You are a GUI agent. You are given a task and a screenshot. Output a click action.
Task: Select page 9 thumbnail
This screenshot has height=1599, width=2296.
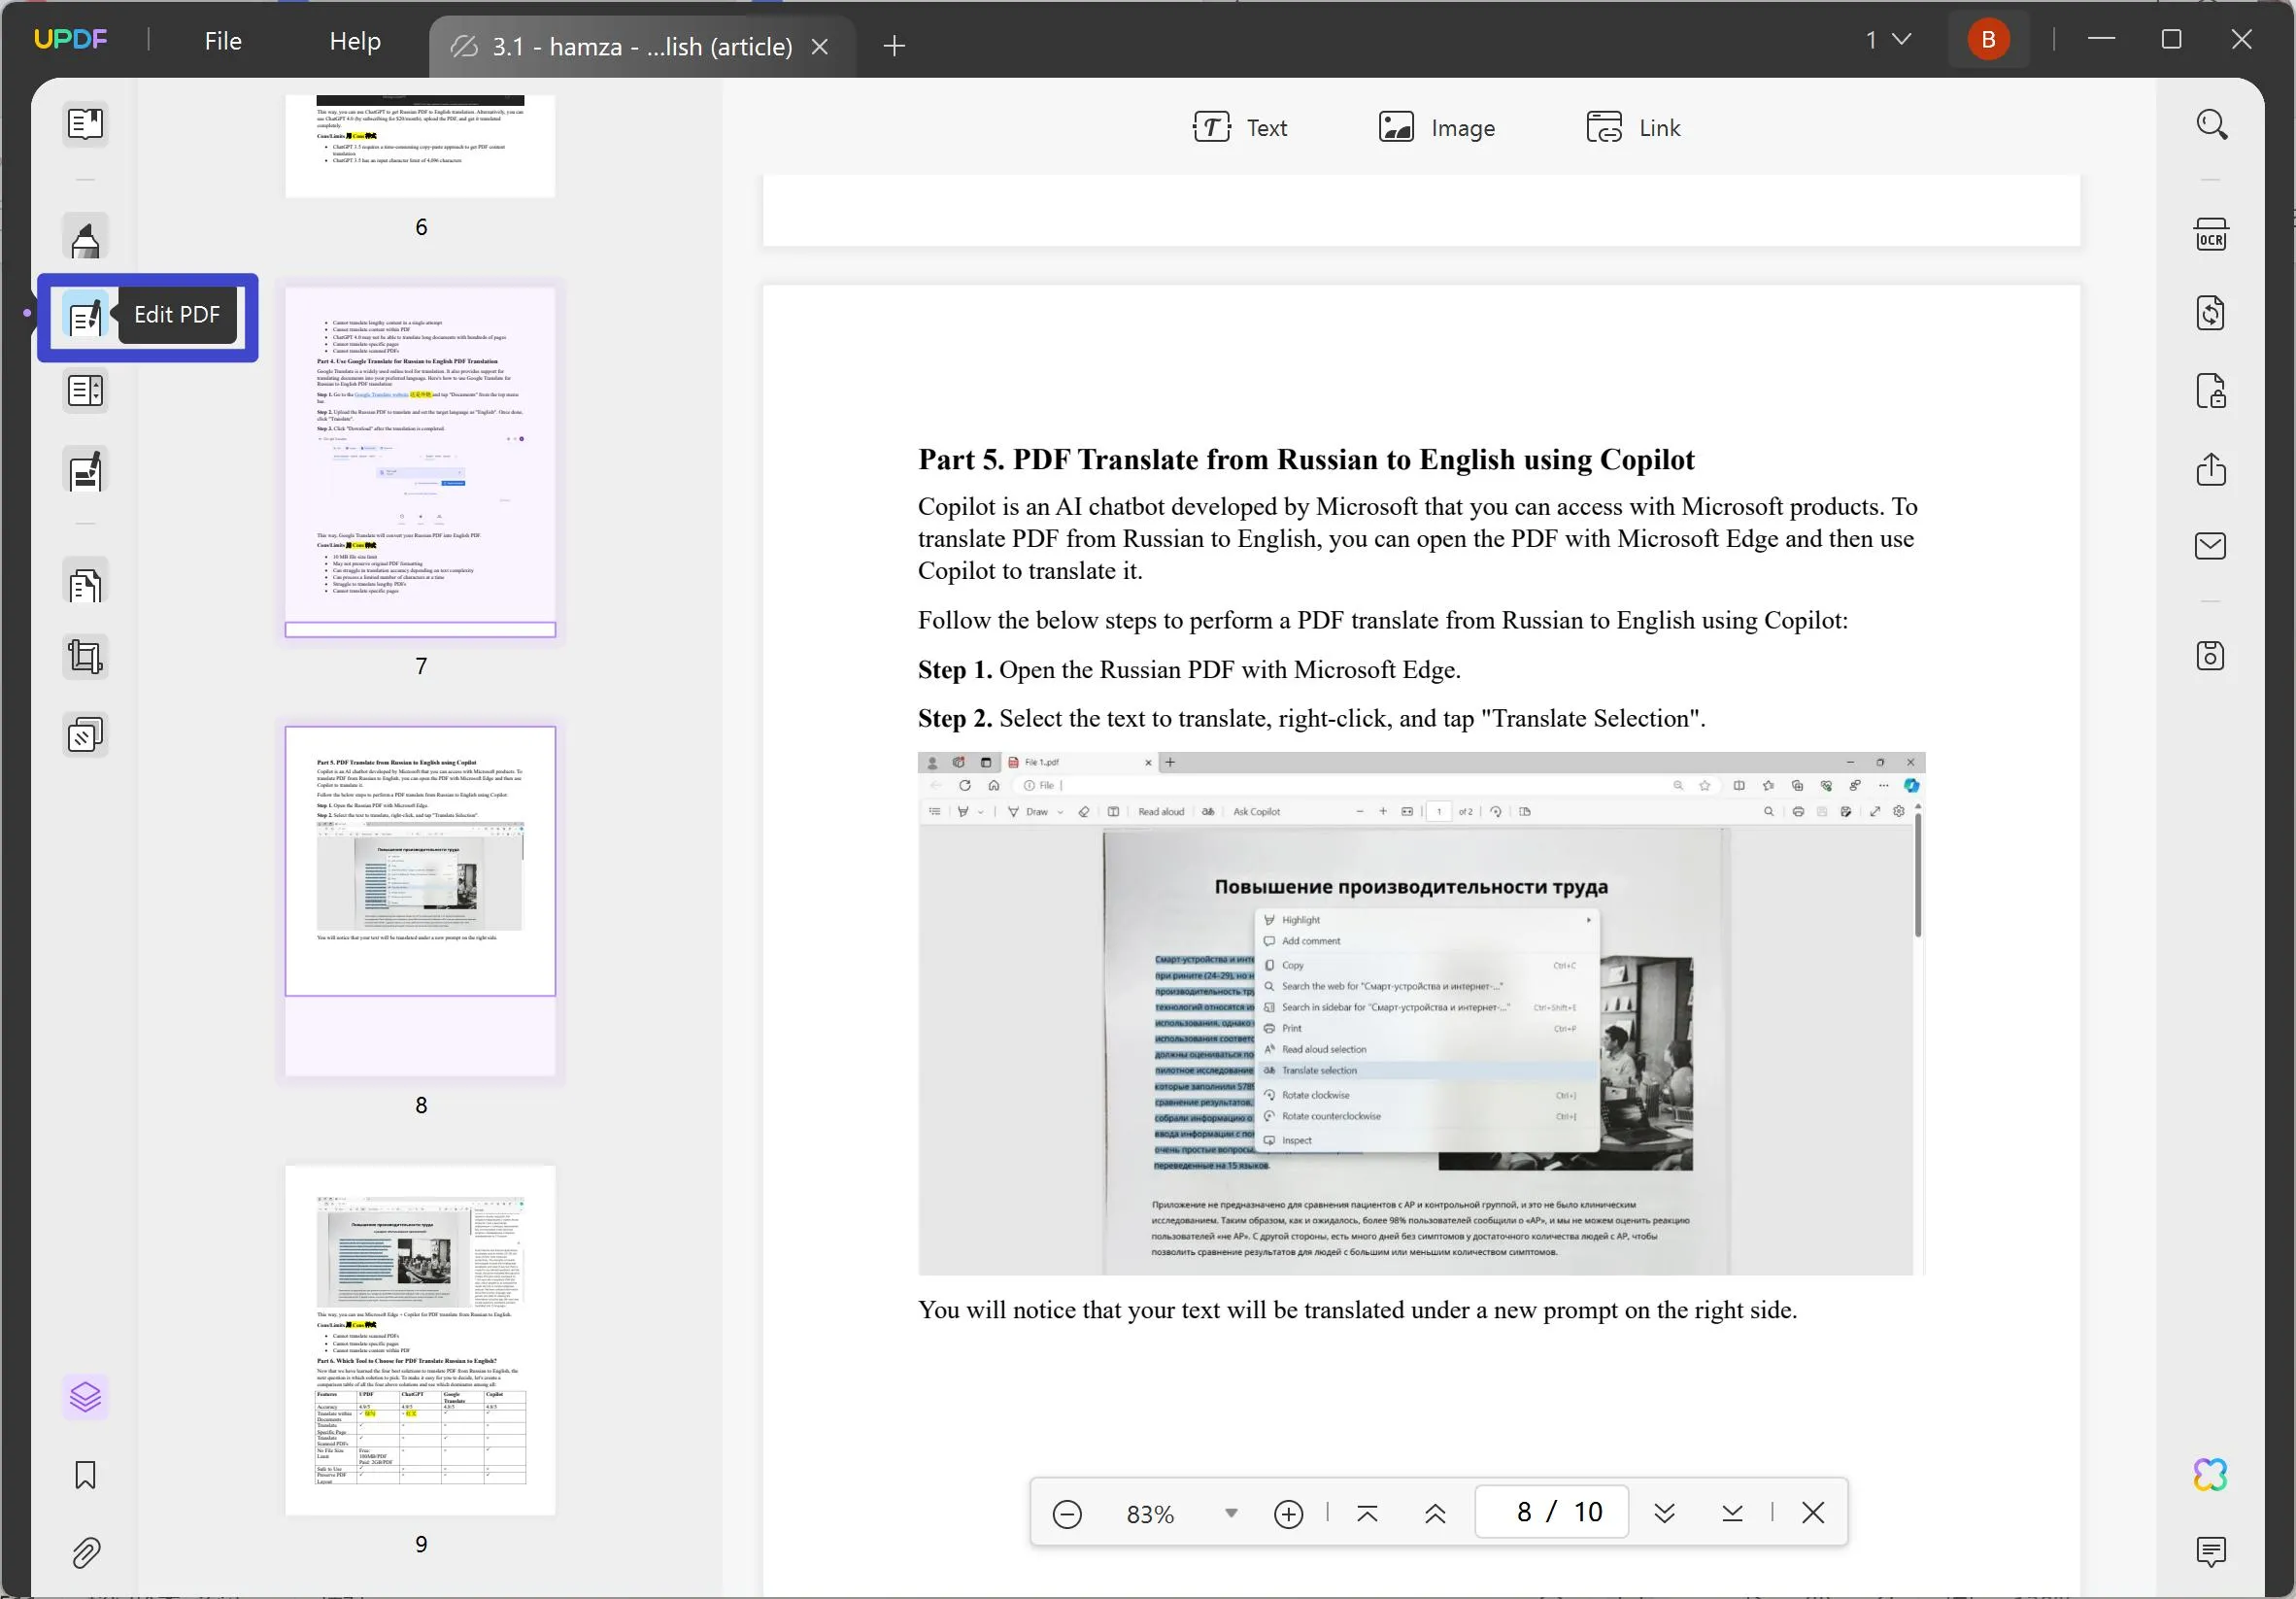point(420,1340)
